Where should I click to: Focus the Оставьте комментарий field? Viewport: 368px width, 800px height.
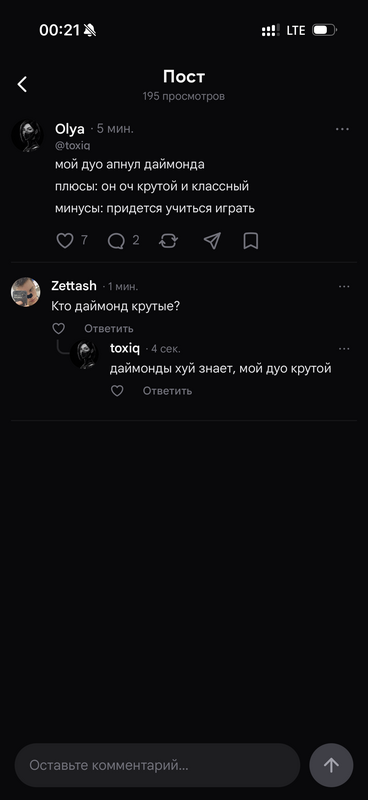tap(157, 765)
